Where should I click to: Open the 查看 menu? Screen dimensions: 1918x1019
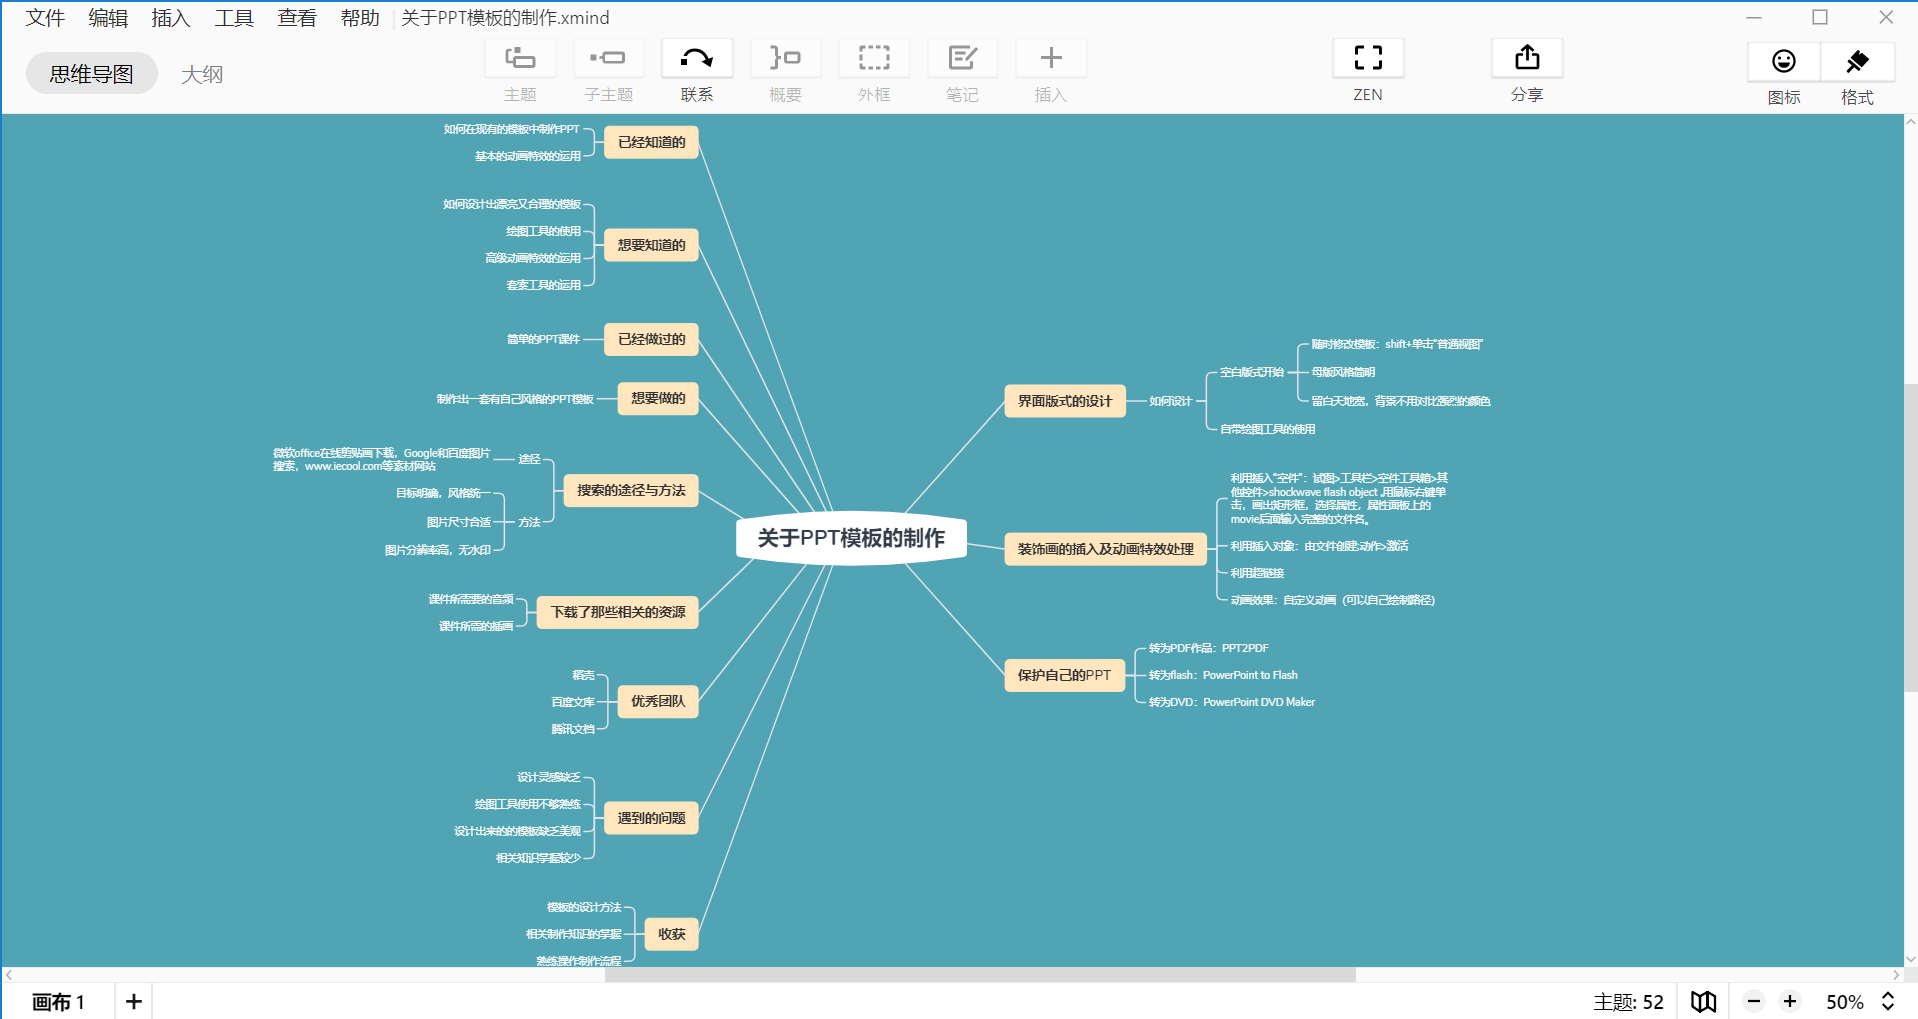pyautogui.click(x=297, y=18)
